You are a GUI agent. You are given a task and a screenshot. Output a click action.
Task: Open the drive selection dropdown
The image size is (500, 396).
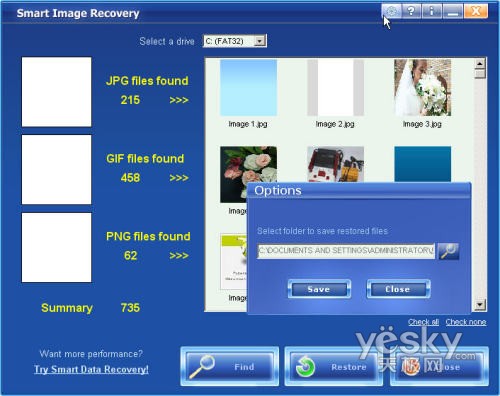(x=260, y=41)
